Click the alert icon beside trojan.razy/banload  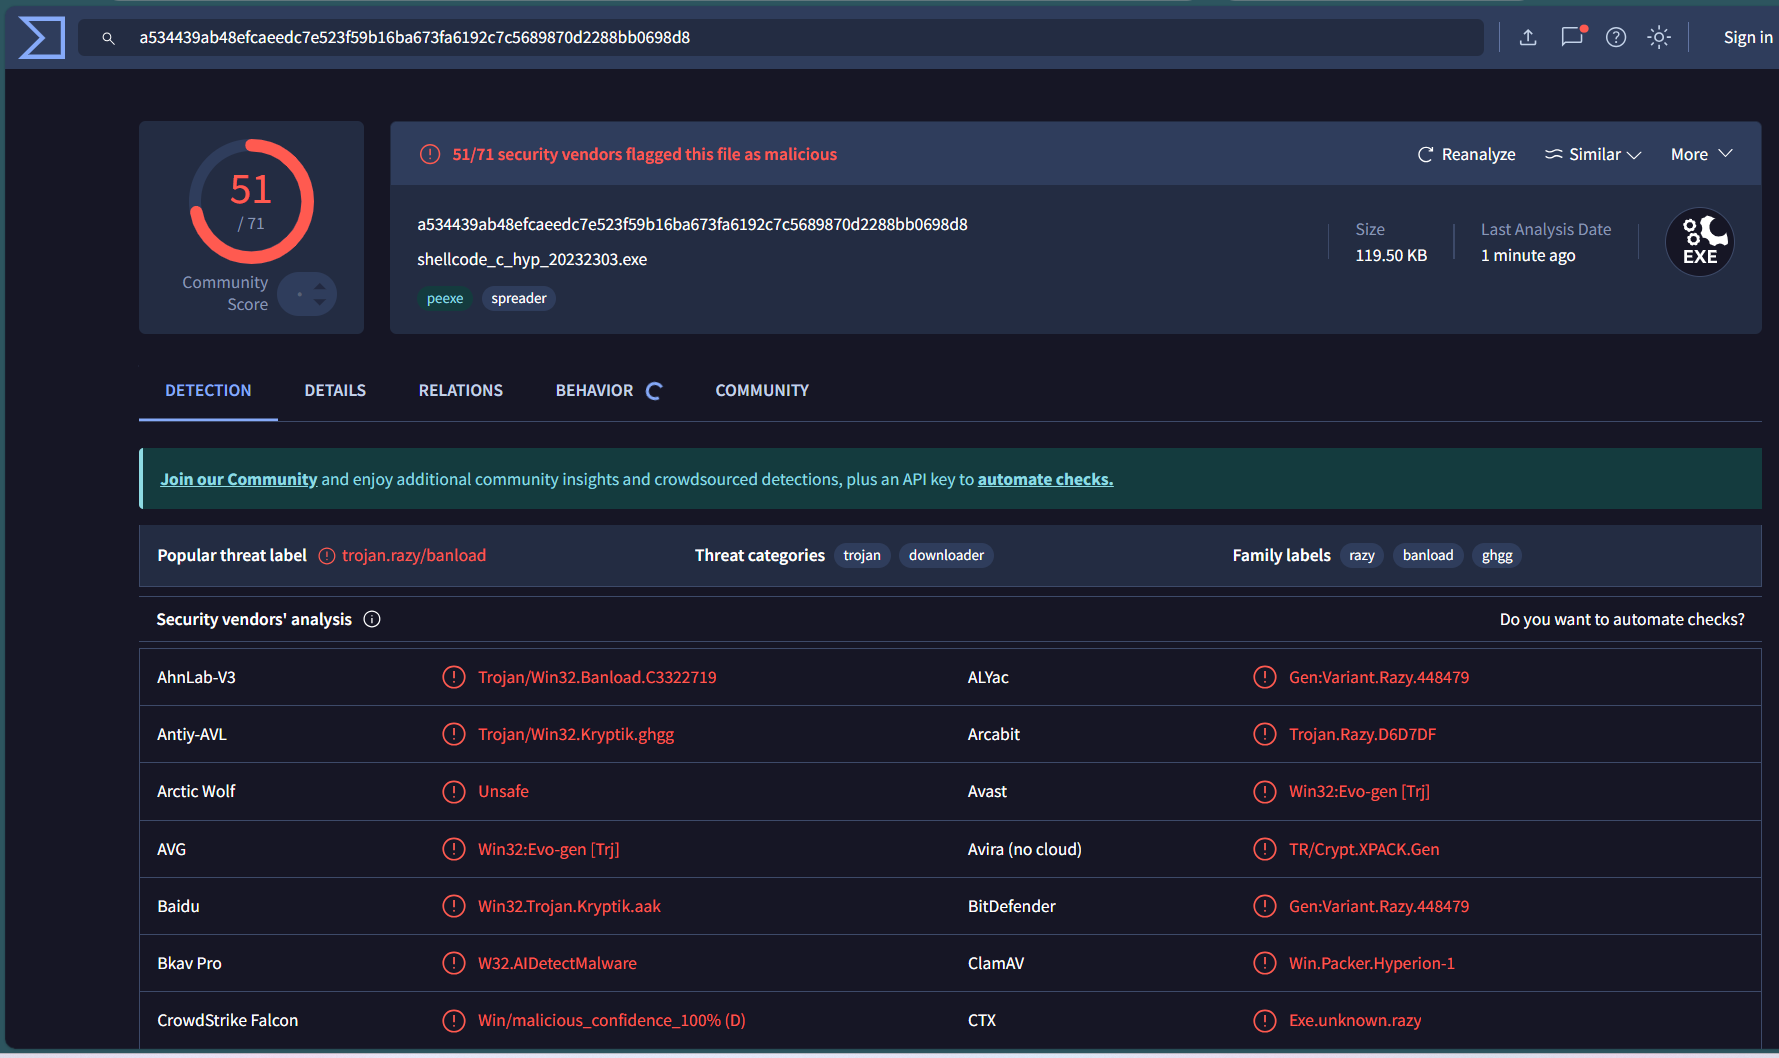pos(327,556)
